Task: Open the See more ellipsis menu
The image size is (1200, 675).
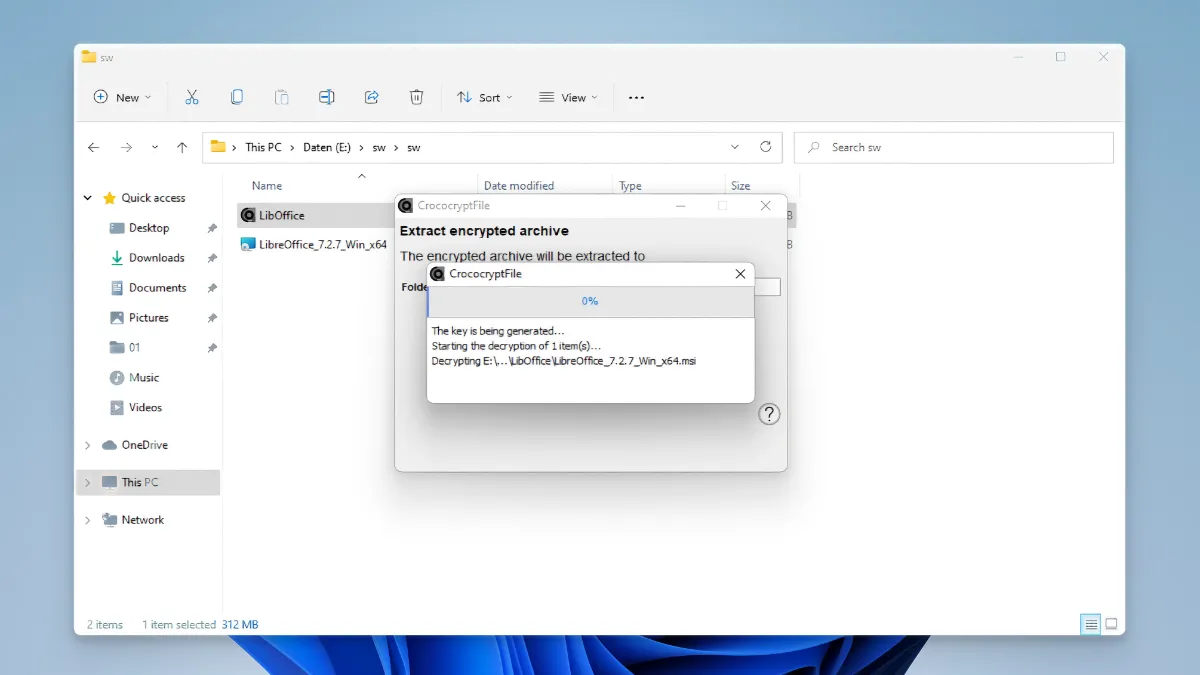Action: tap(636, 97)
